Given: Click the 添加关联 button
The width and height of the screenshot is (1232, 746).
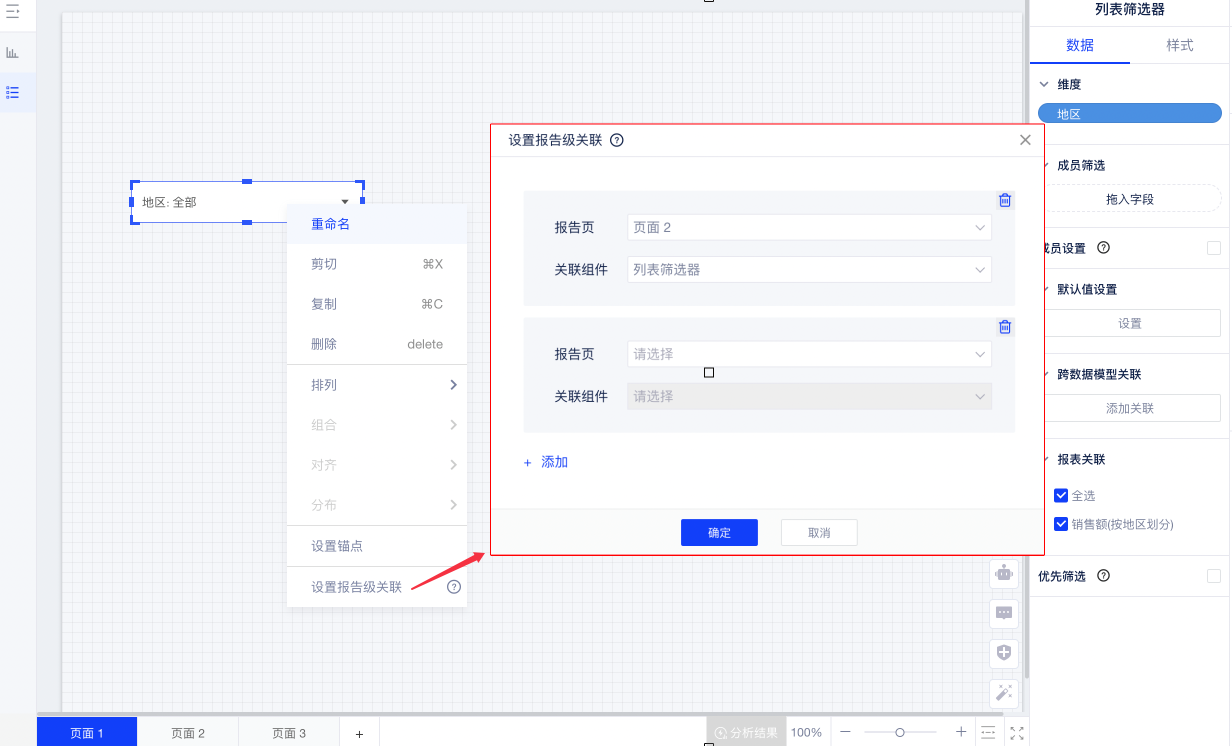Looking at the screenshot, I should tap(1130, 408).
